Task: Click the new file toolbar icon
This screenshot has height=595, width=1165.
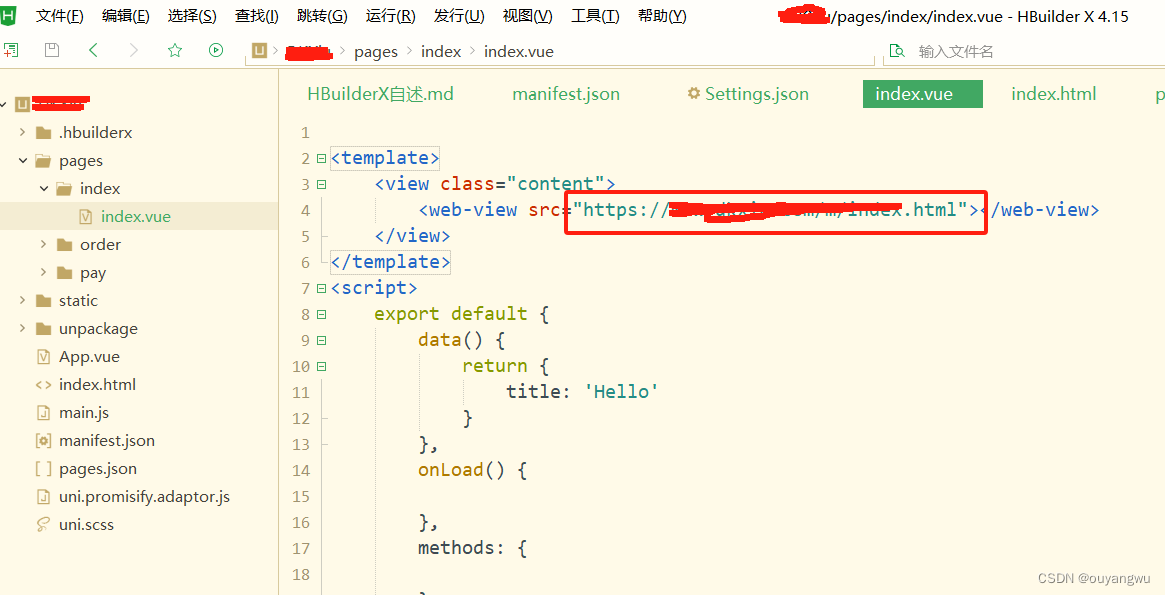Action: [x=10, y=51]
